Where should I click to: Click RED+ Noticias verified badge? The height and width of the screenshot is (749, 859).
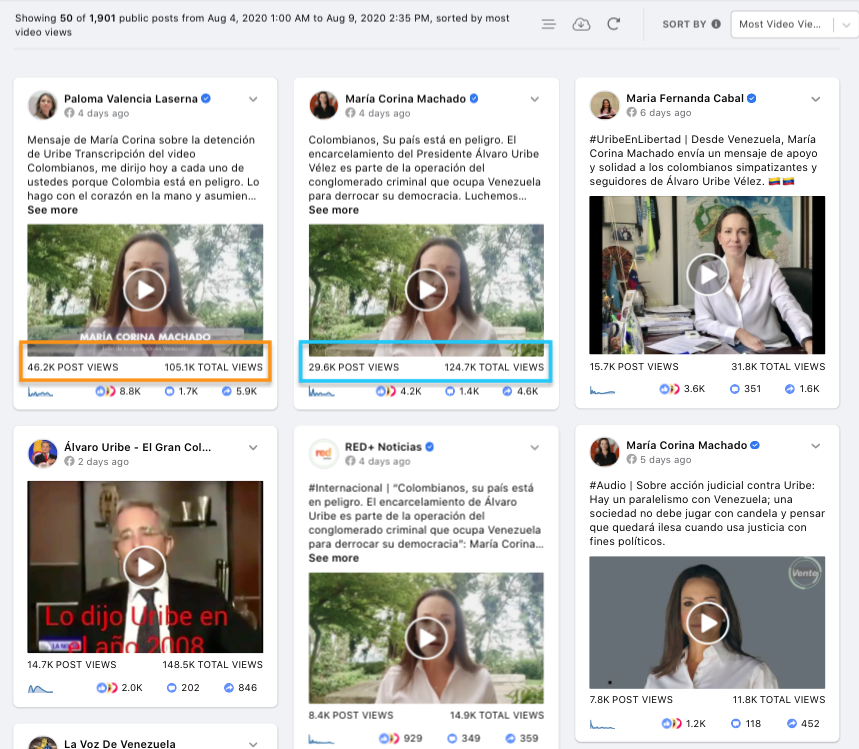tap(430, 447)
